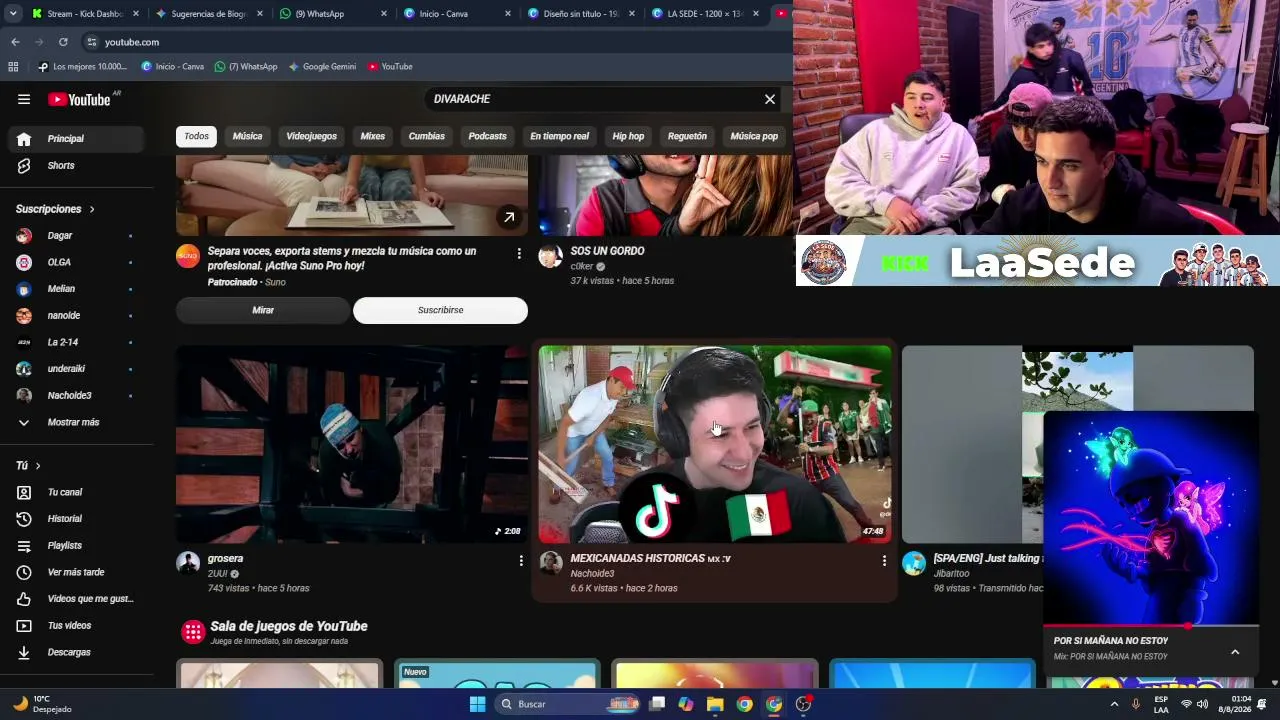The width and height of the screenshot is (1280, 720).
Task: Click the YouTube logo in the page header
Action: [x=79, y=99]
